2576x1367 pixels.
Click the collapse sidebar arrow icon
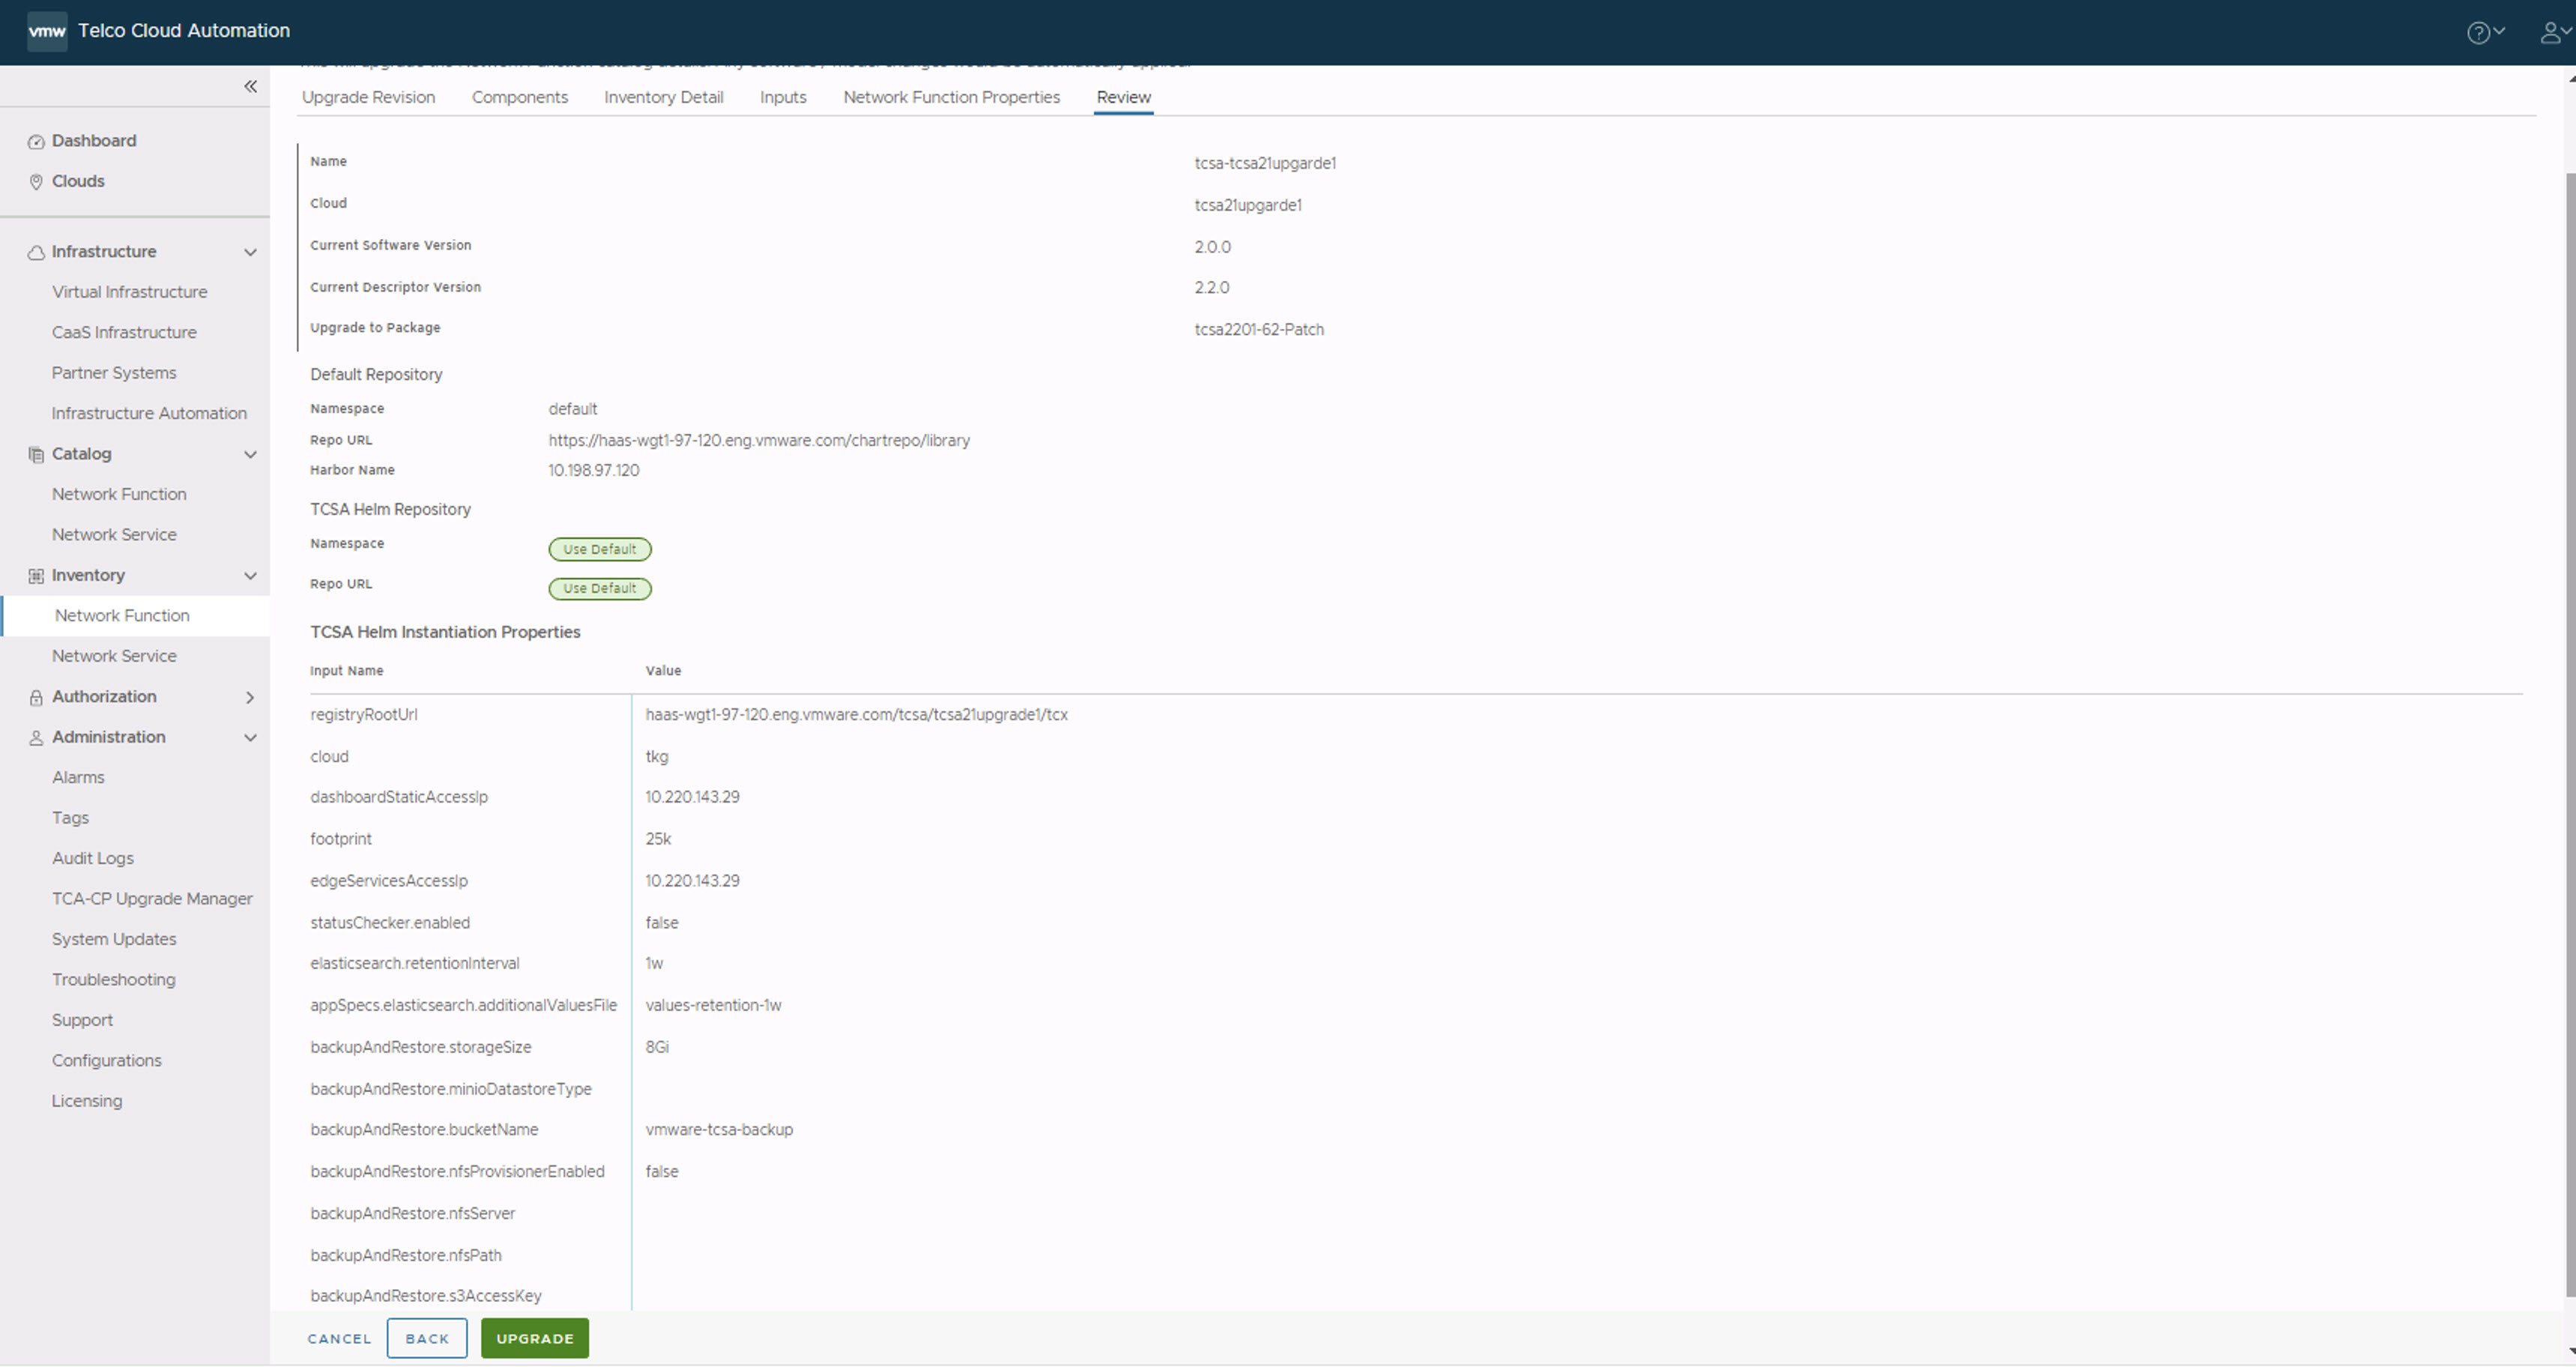point(250,87)
